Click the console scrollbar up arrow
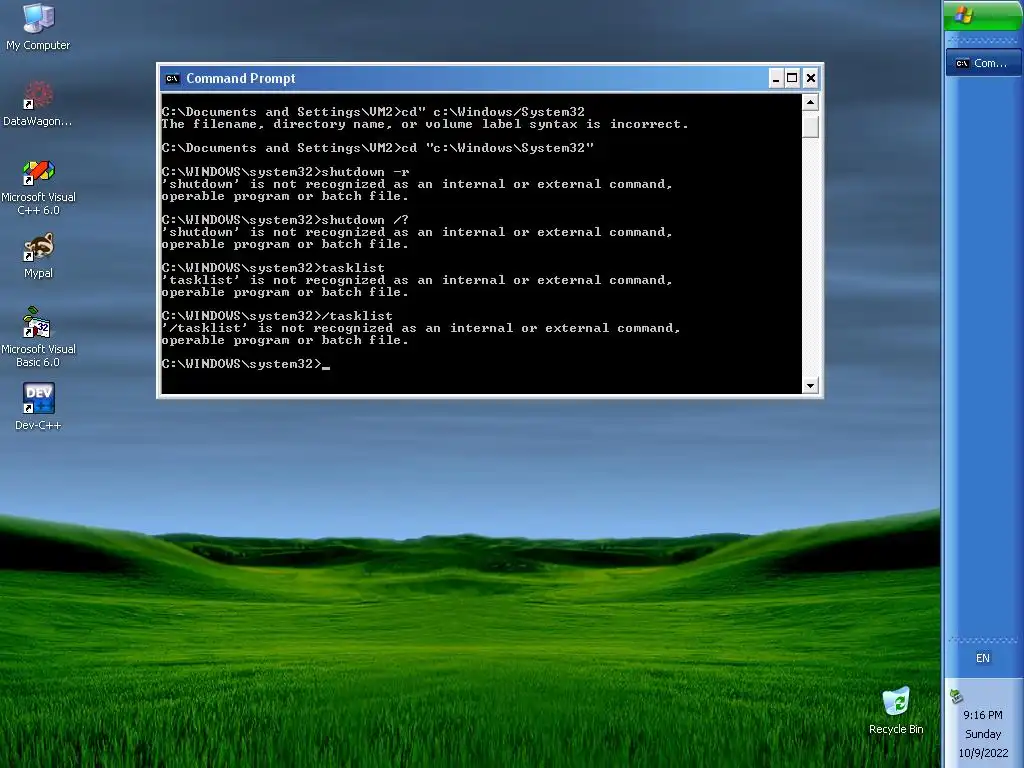The image size is (1024, 768). 810,103
